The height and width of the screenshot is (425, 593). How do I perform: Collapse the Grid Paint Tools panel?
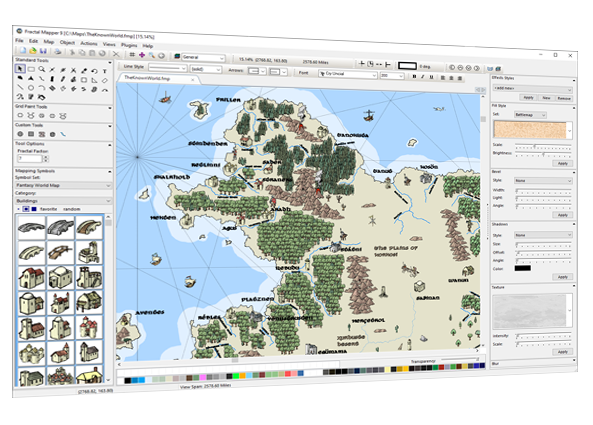point(110,108)
